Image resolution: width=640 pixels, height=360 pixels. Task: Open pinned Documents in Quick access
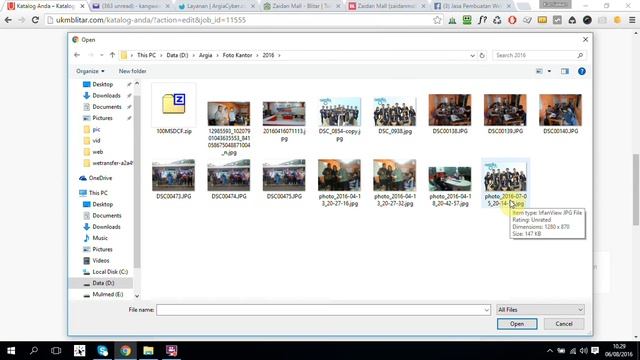[107, 107]
